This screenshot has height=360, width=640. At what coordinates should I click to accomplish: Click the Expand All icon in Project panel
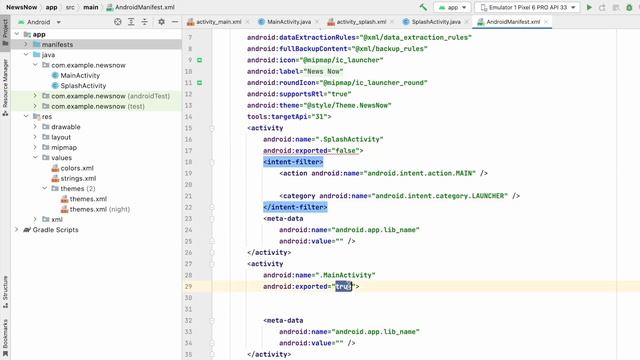click(x=131, y=22)
